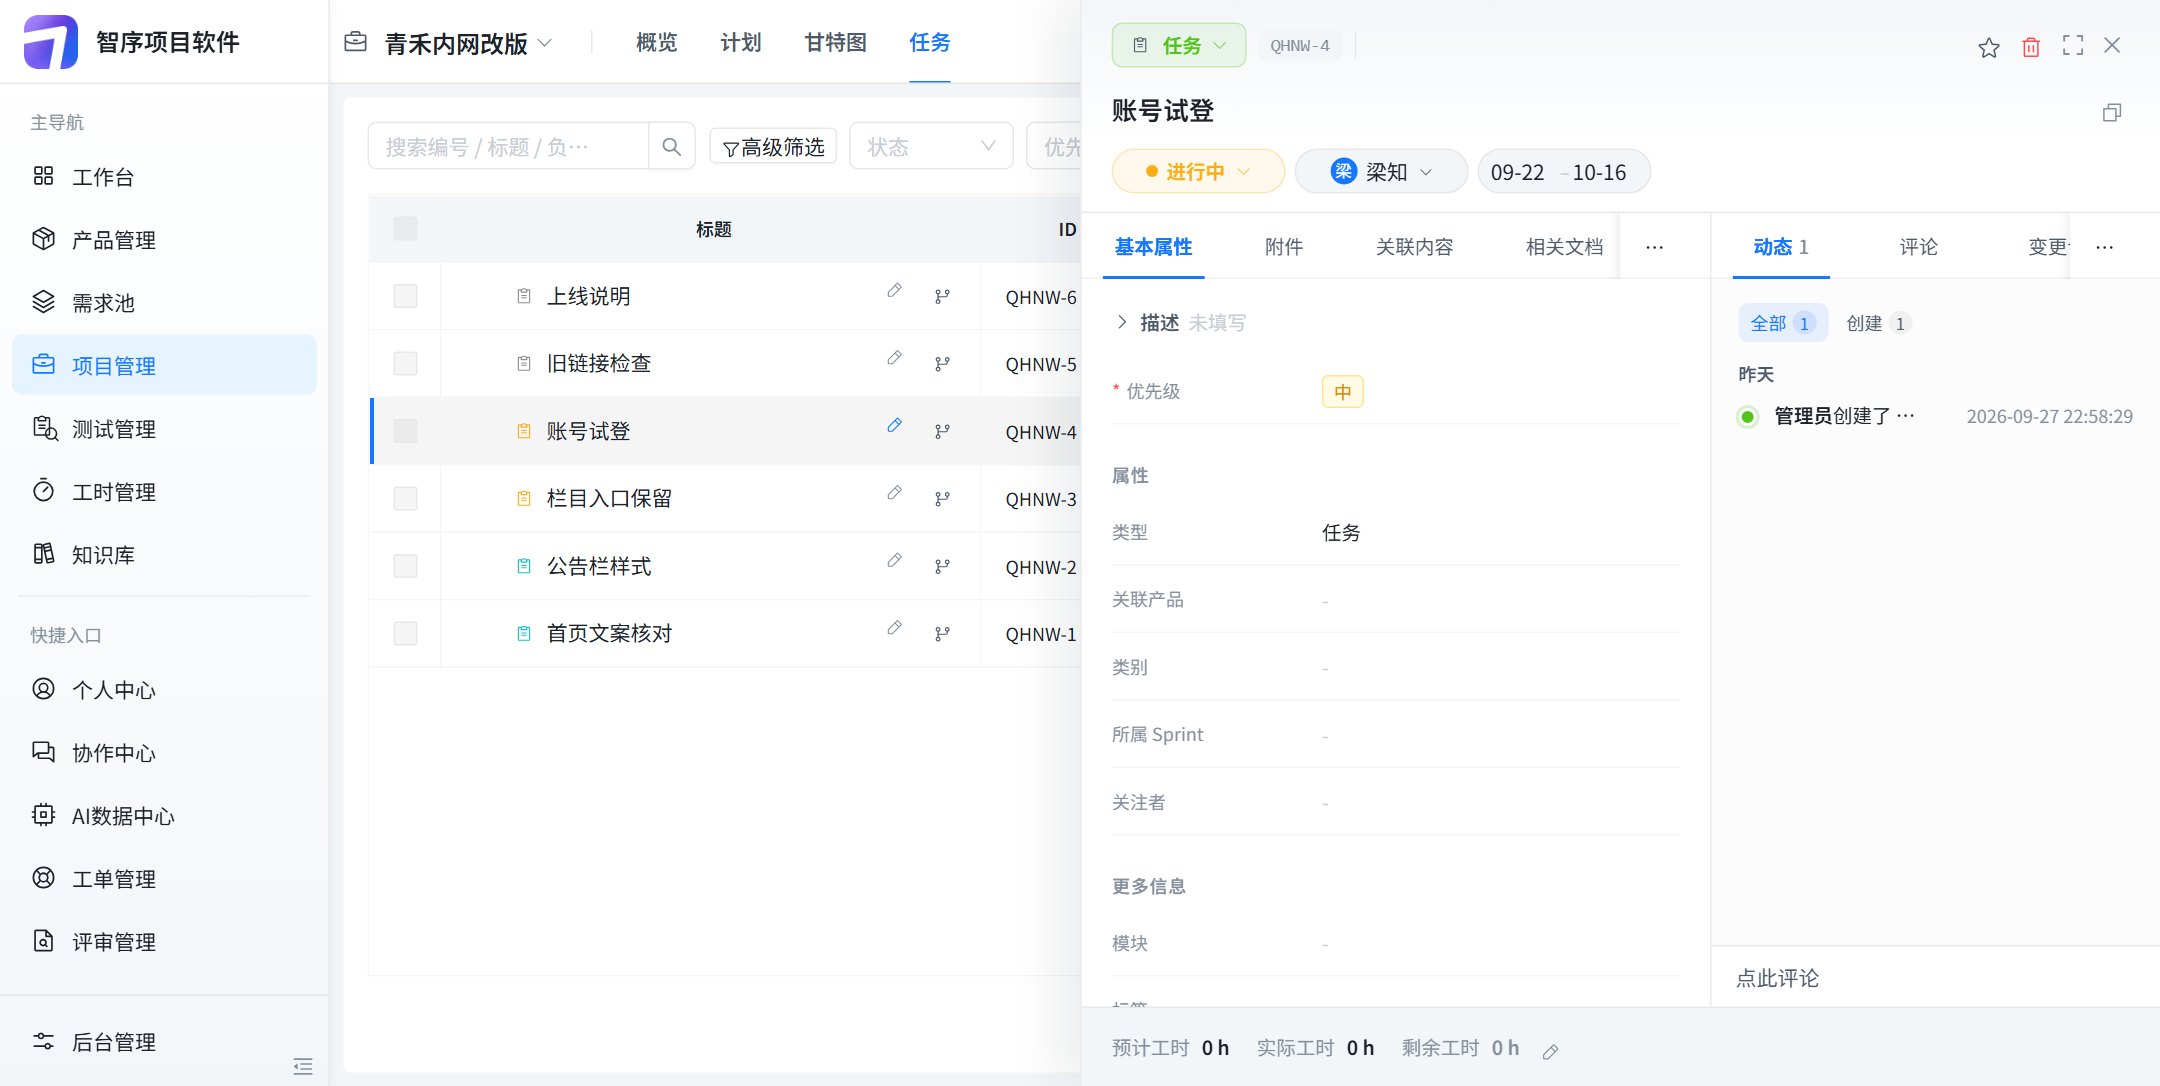Collapse the sidebar menu icon
The width and height of the screenshot is (2160, 1086).
click(x=303, y=1066)
